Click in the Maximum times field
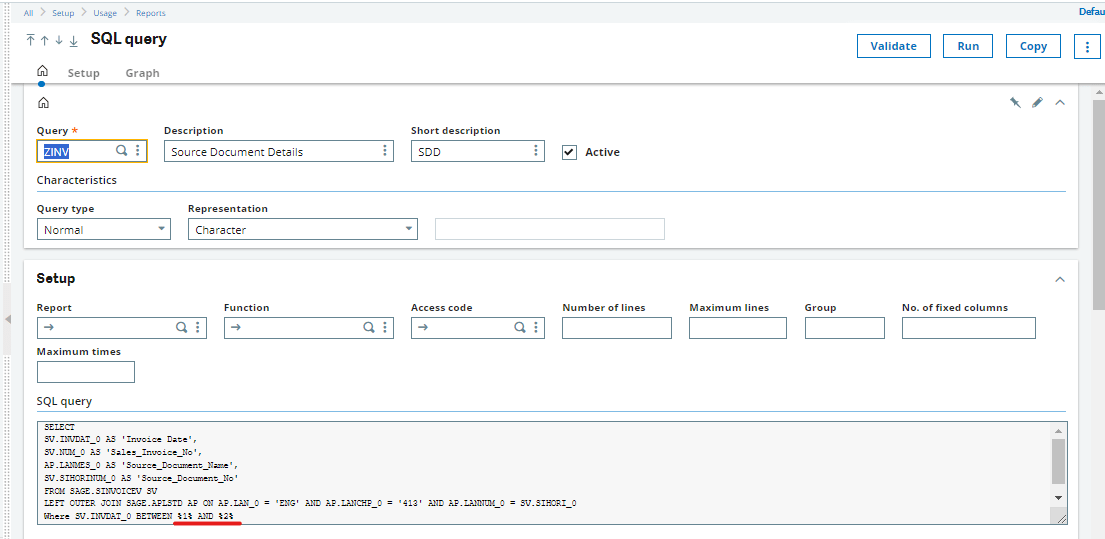The image size is (1105, 539). pos(85,371)
